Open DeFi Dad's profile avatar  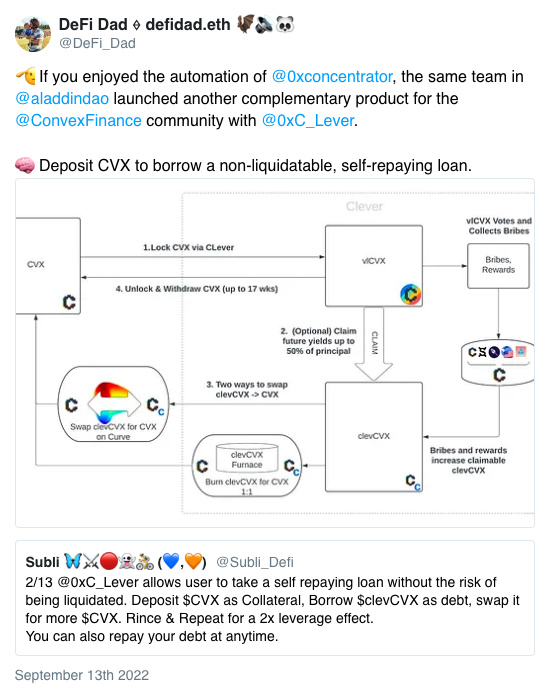33,34
